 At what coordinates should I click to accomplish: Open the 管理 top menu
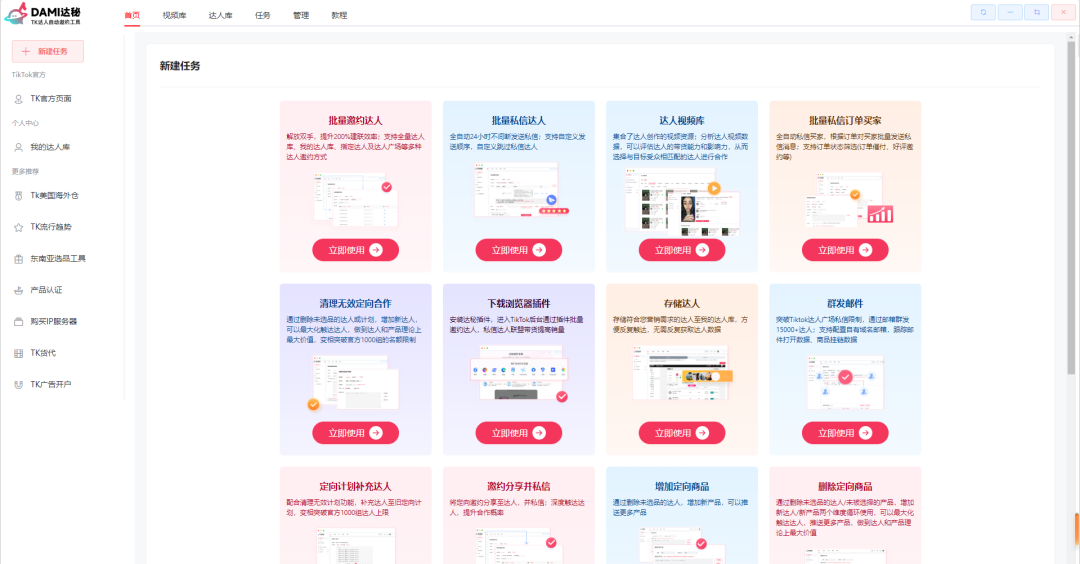click(x=301, y=16)
